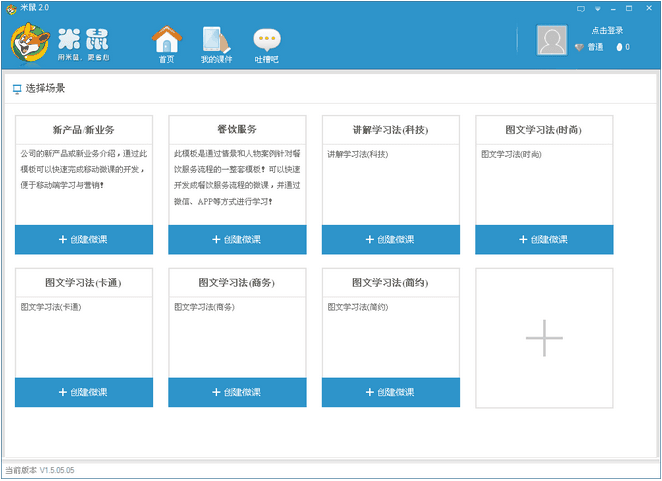
Task: Open the 吐槽吧 feedback chat icon
Action: pyautogui.click(x=266, y=41)
